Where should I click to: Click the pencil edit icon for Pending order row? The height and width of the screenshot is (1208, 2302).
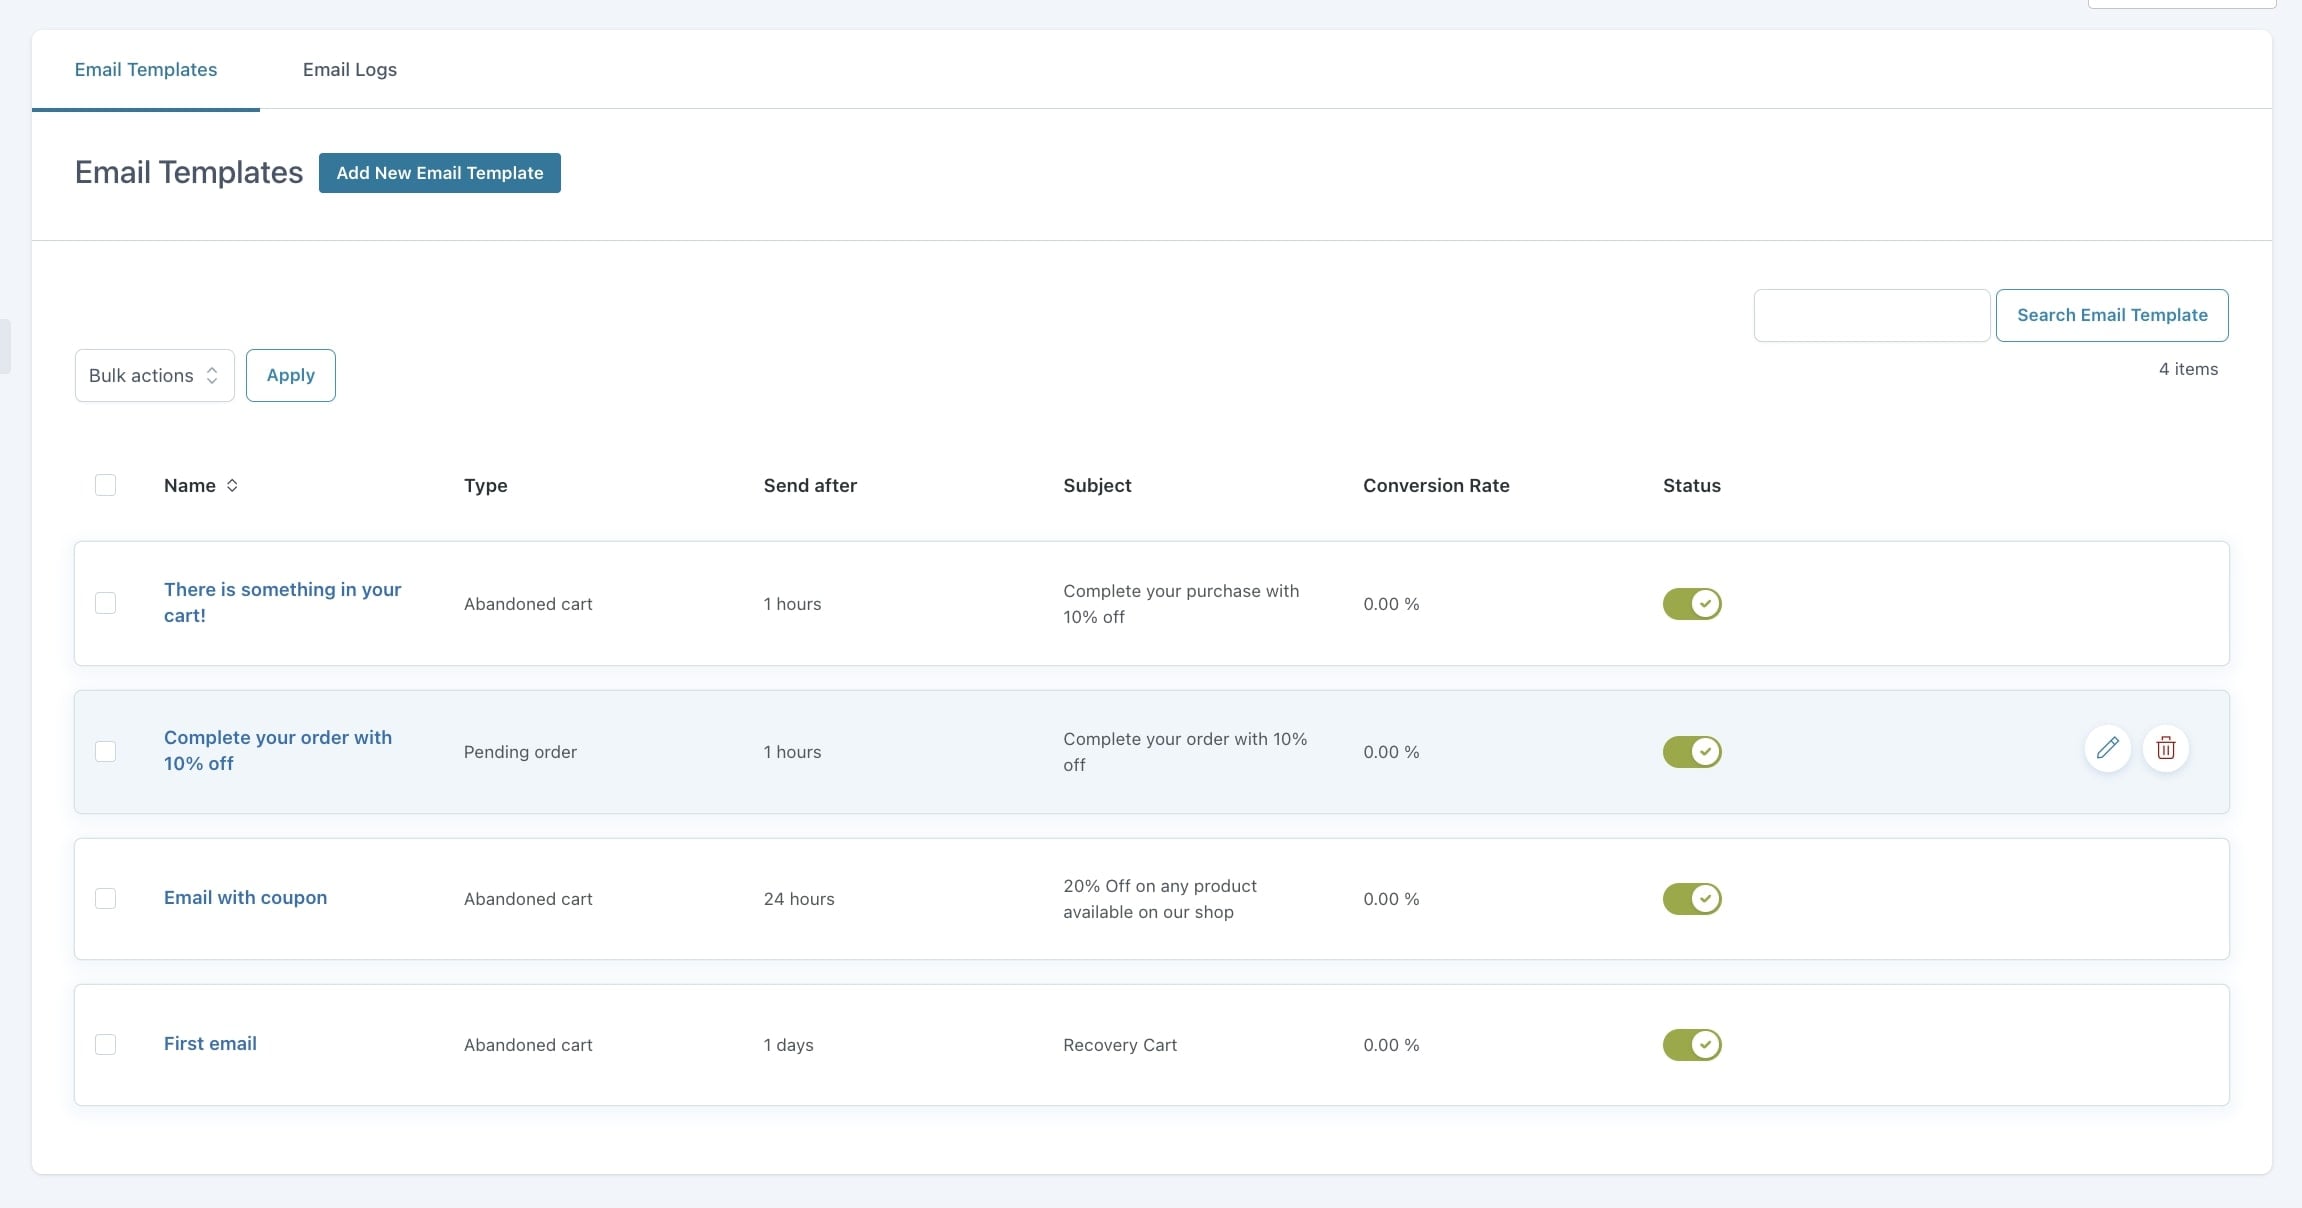click(x=2107, y=748)
